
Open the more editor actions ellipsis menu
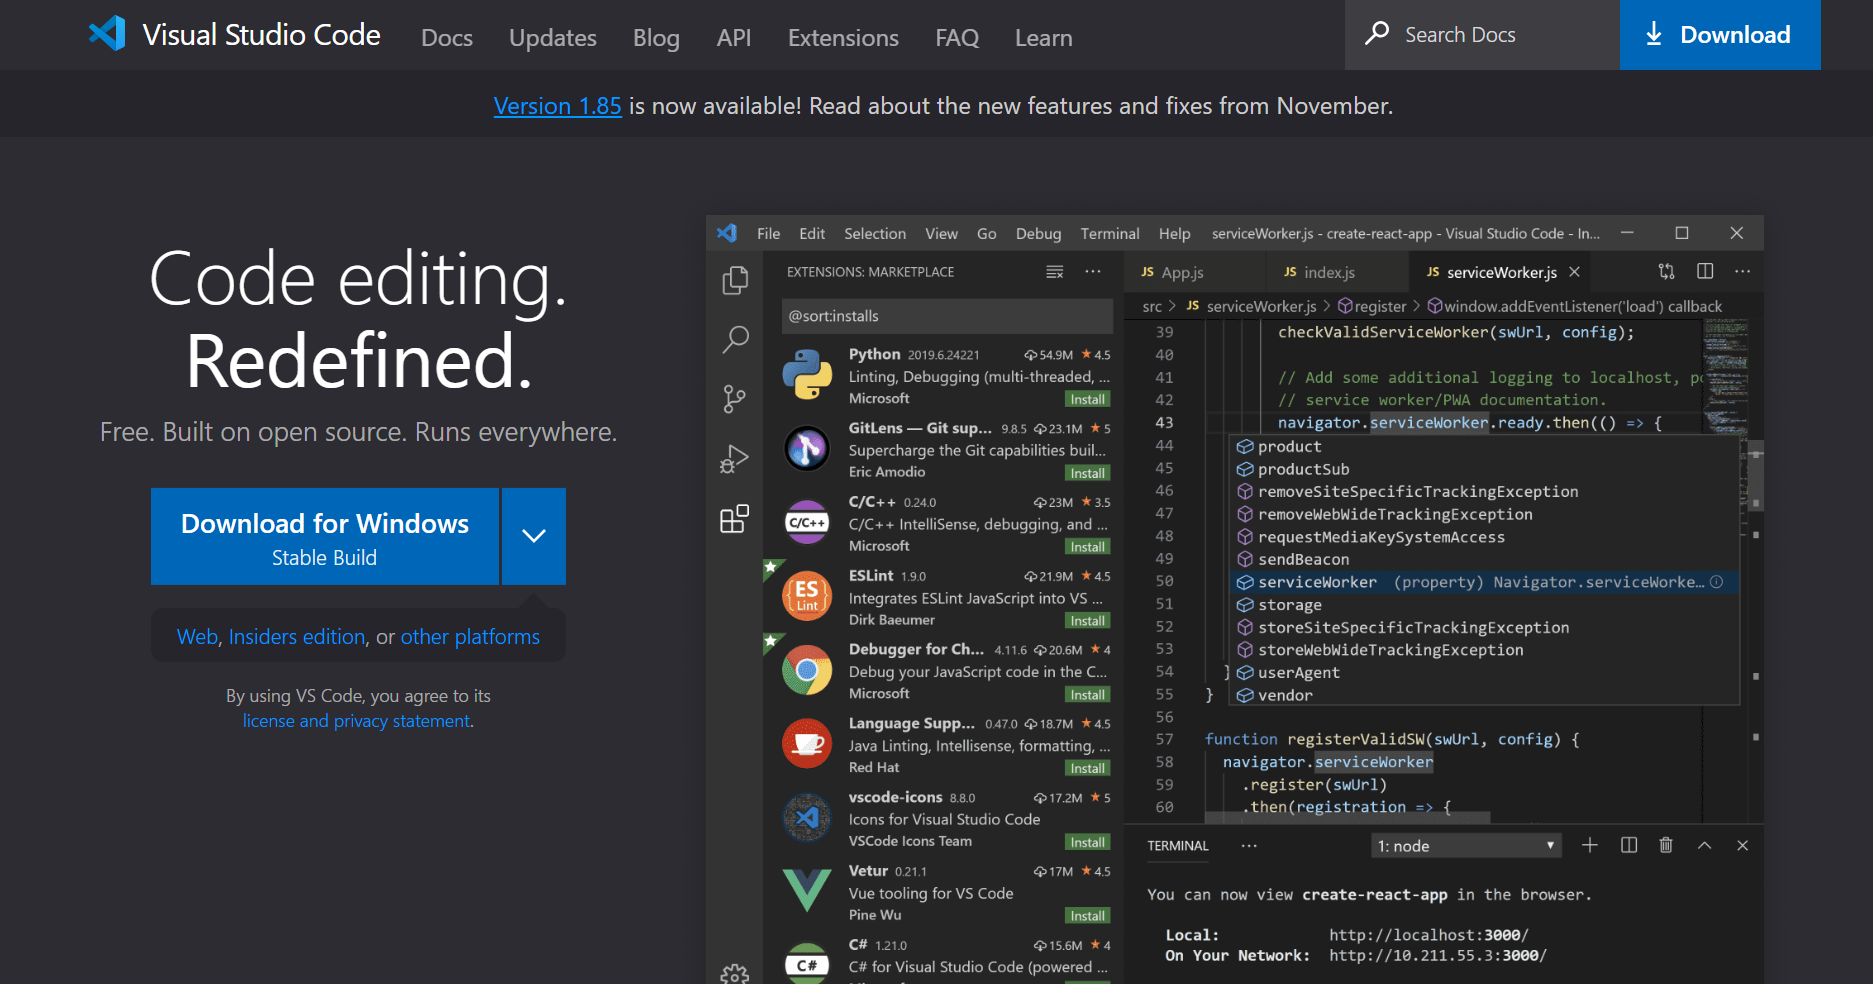(1743, 271)
